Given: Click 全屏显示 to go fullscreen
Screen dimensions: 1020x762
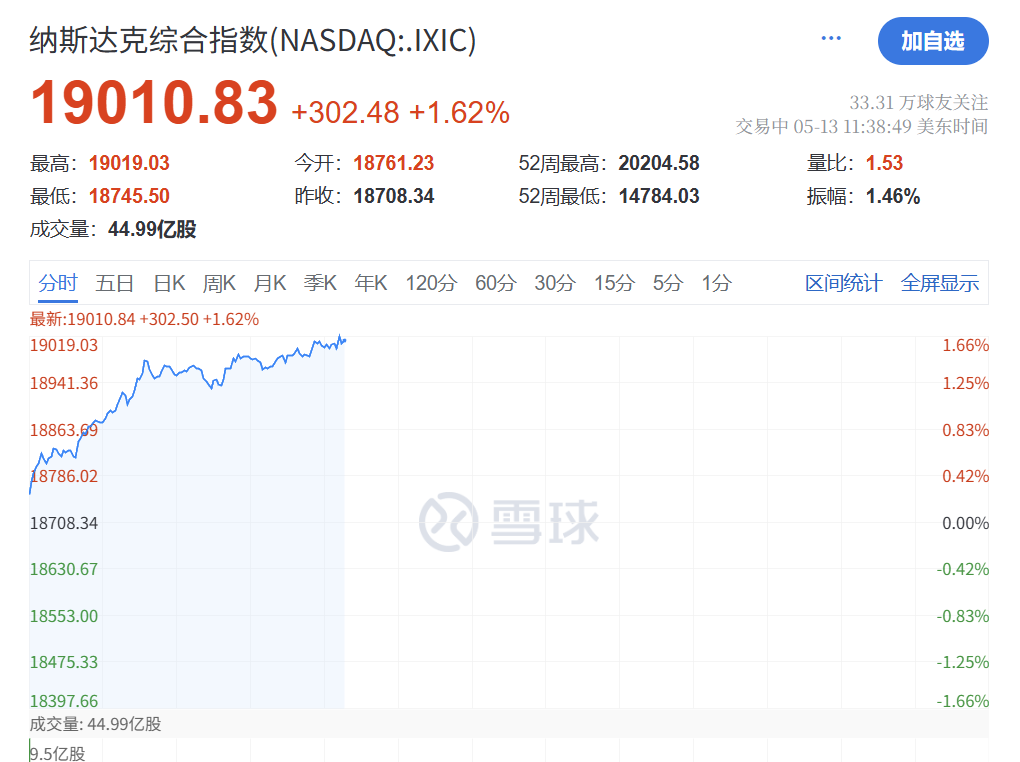Looking at the screenshot, I should click(939, 283).
